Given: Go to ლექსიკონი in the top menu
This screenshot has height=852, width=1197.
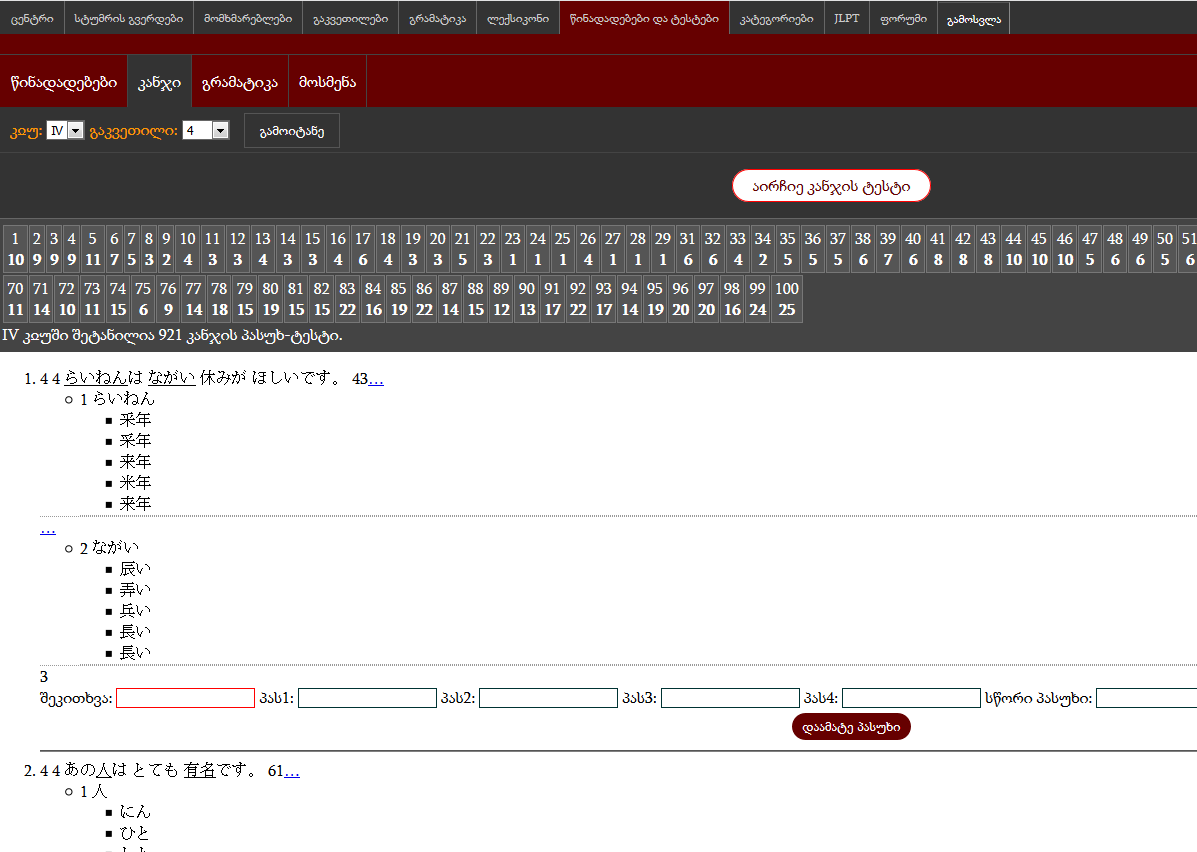Looking at the screenshot, I should point(517,18).
